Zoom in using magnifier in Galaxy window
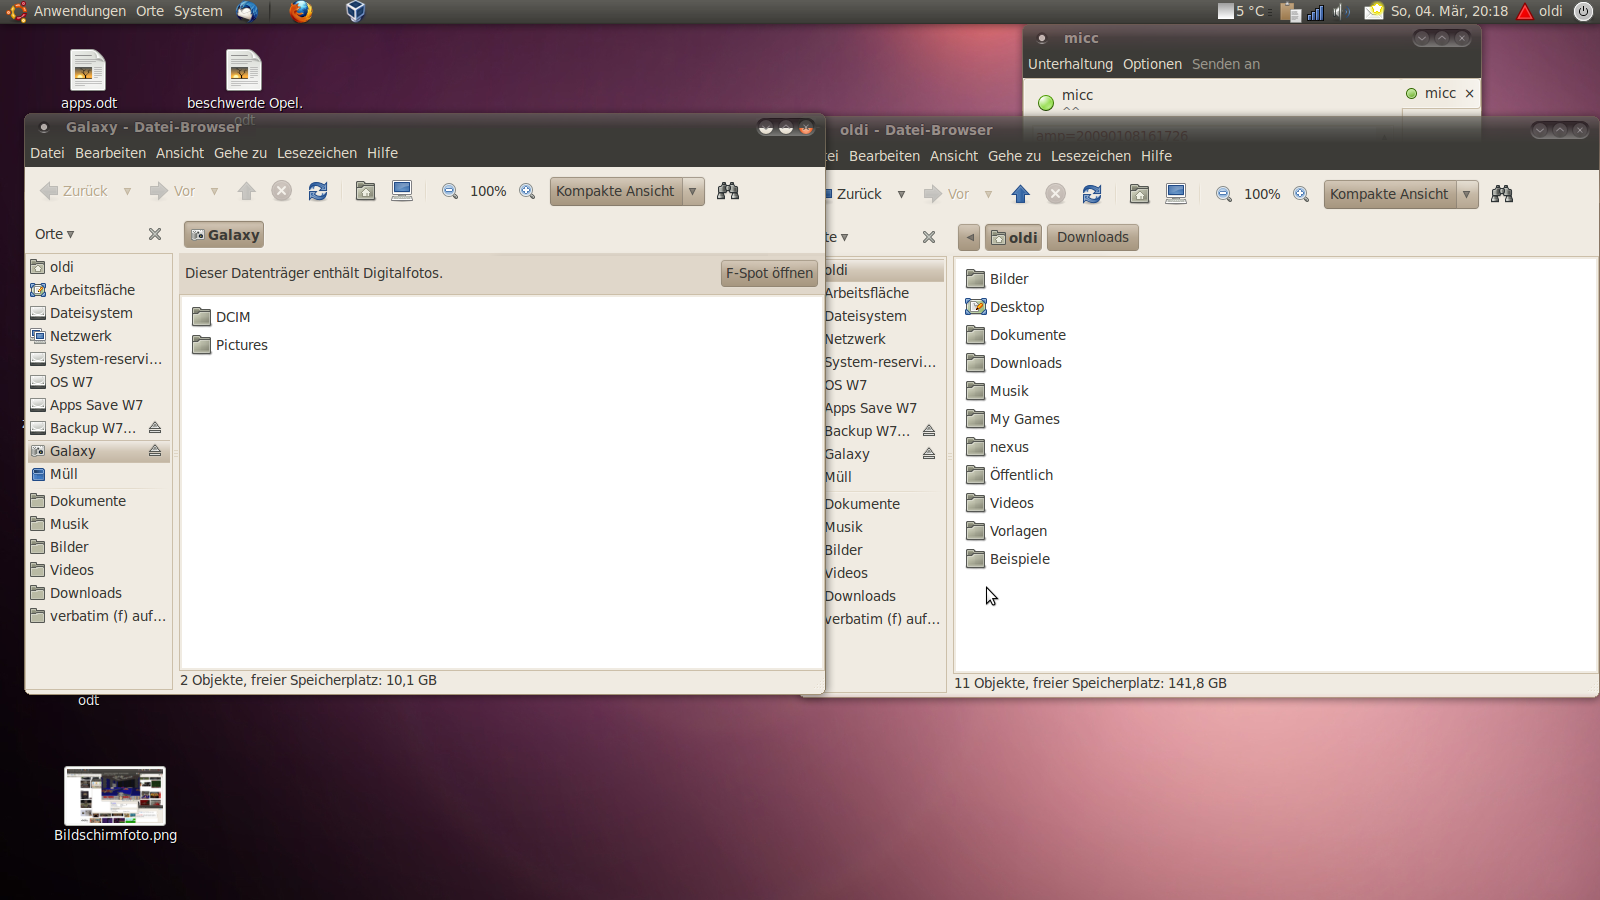Viewport: 1600px width, 900px height. pos(527,191)
